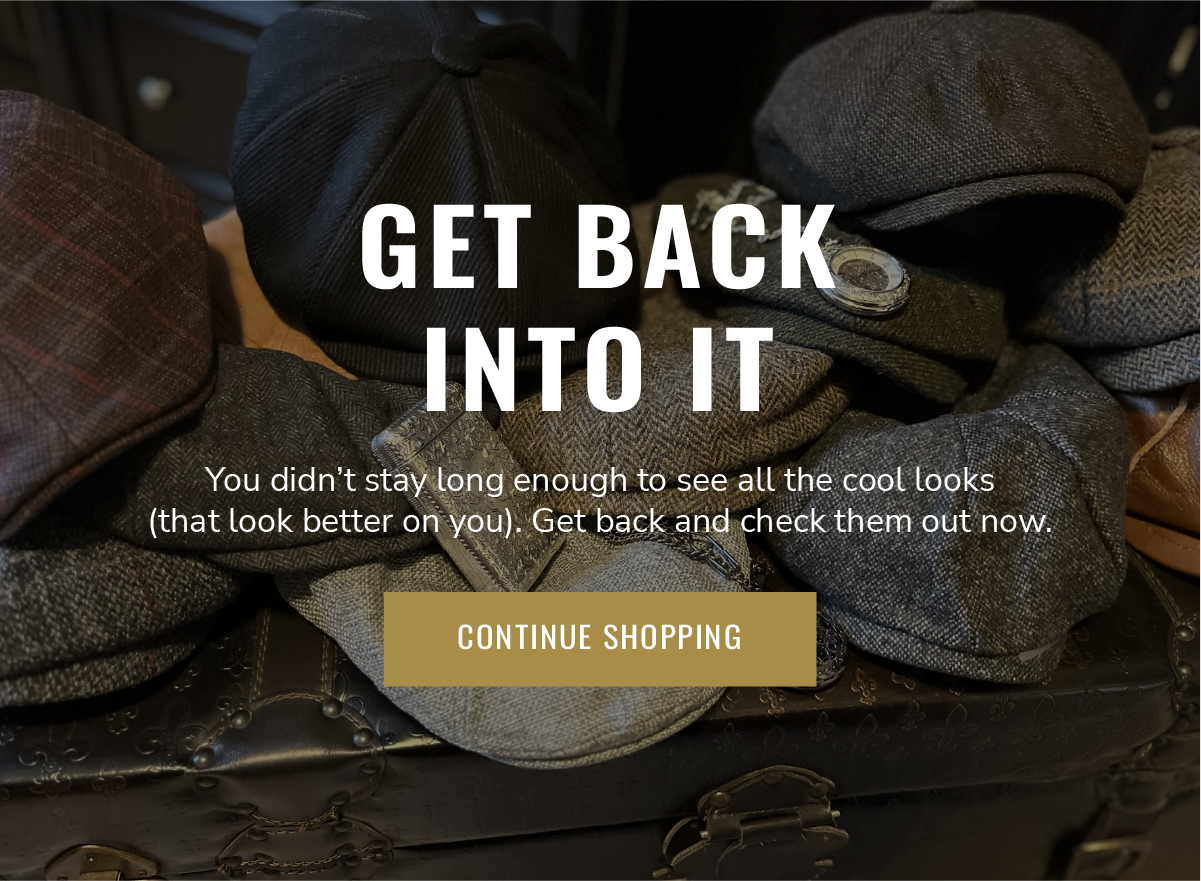Click the silver pocket watch on the cap
The width and height of the screenshot is (1201, 881).
point(868,281)
